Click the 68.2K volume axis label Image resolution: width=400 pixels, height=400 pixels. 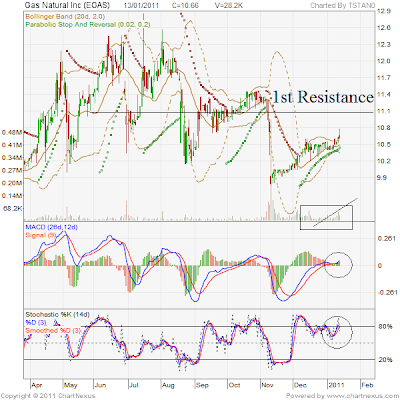pos(13,208)
